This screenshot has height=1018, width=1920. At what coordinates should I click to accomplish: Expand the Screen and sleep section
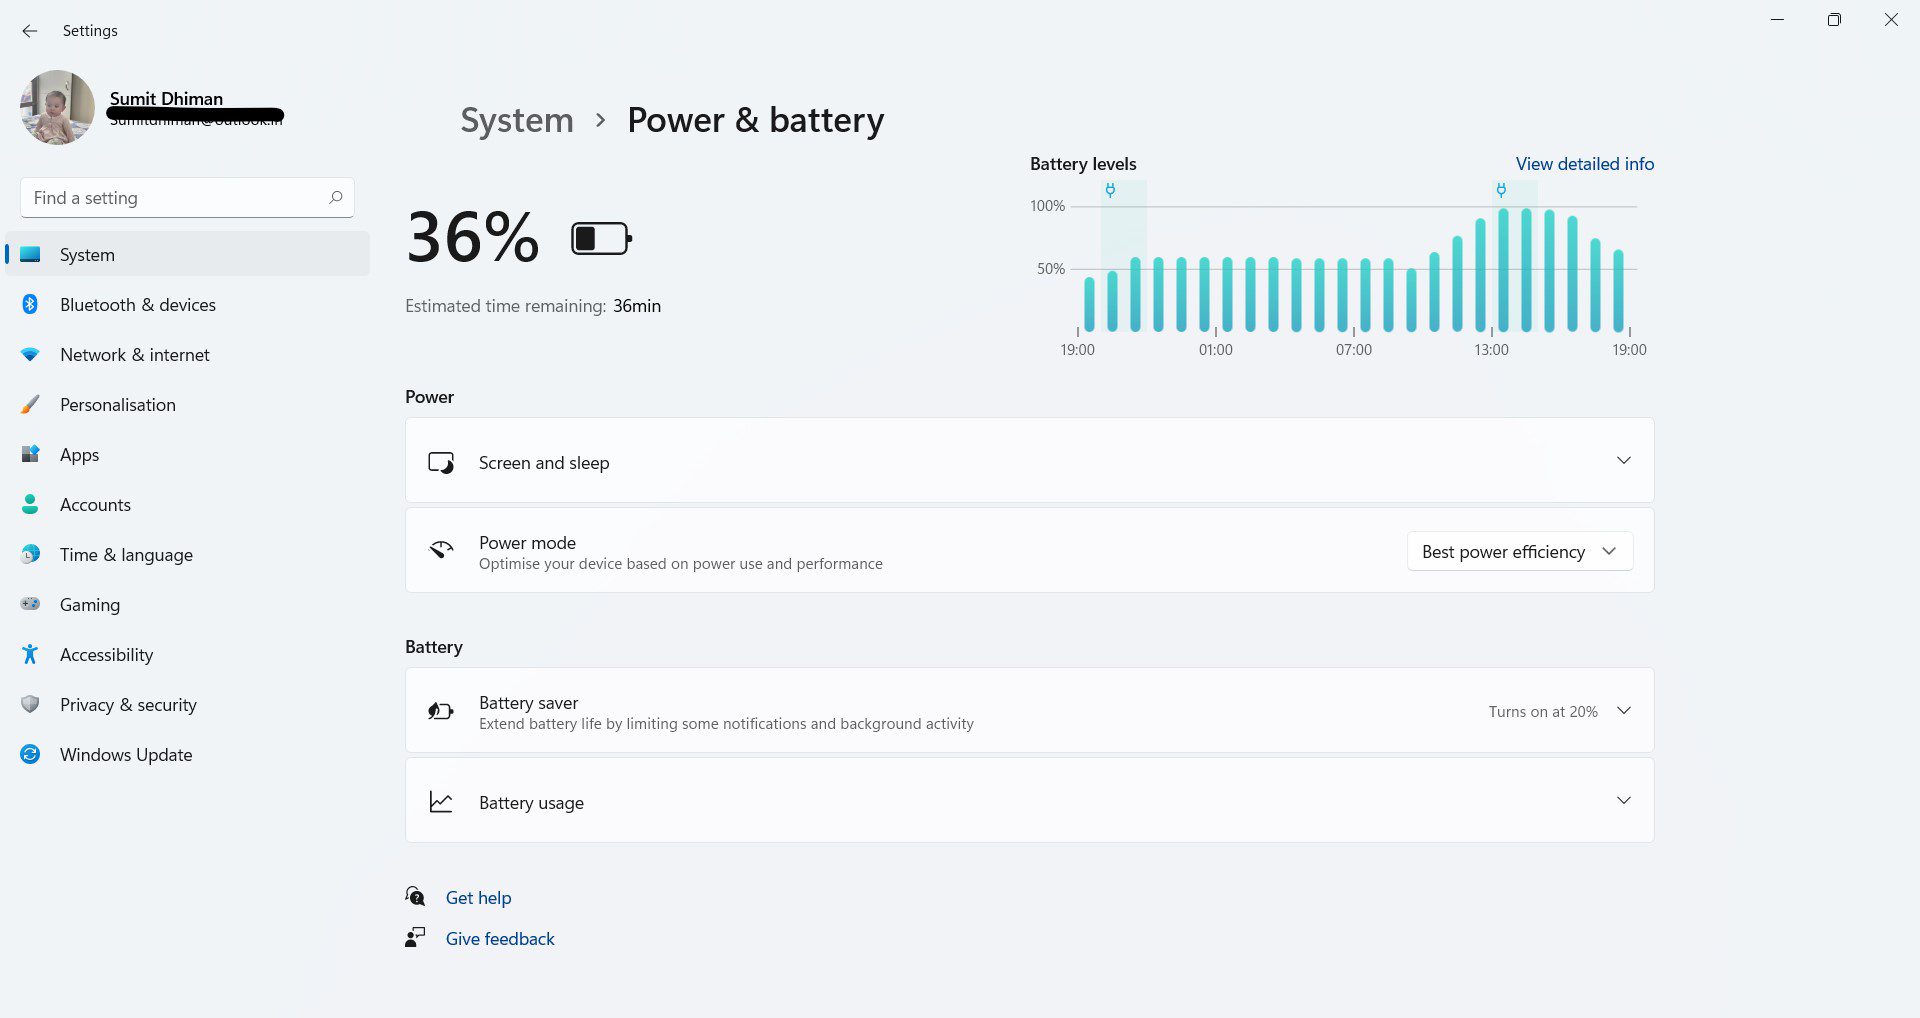1623,461
